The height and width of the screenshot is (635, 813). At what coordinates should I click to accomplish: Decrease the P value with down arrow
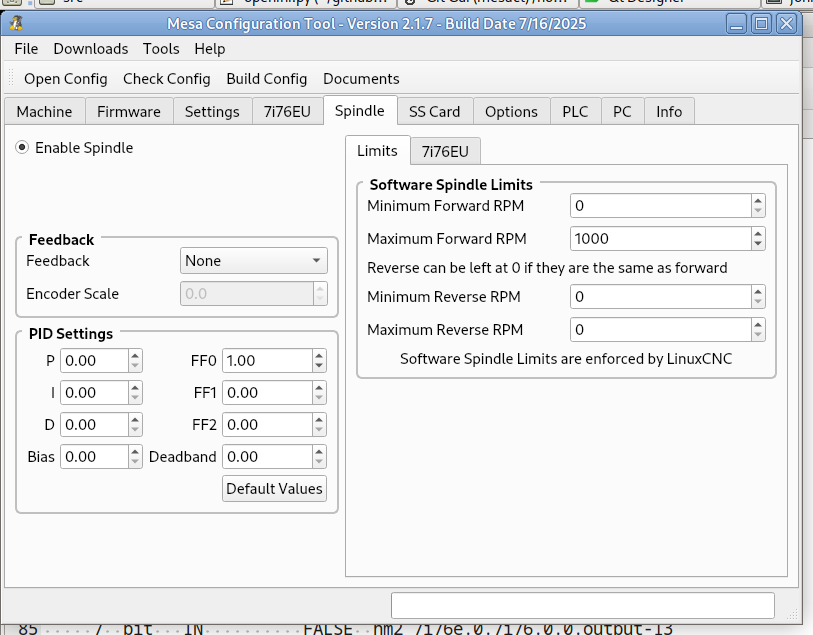coord(135,366)
